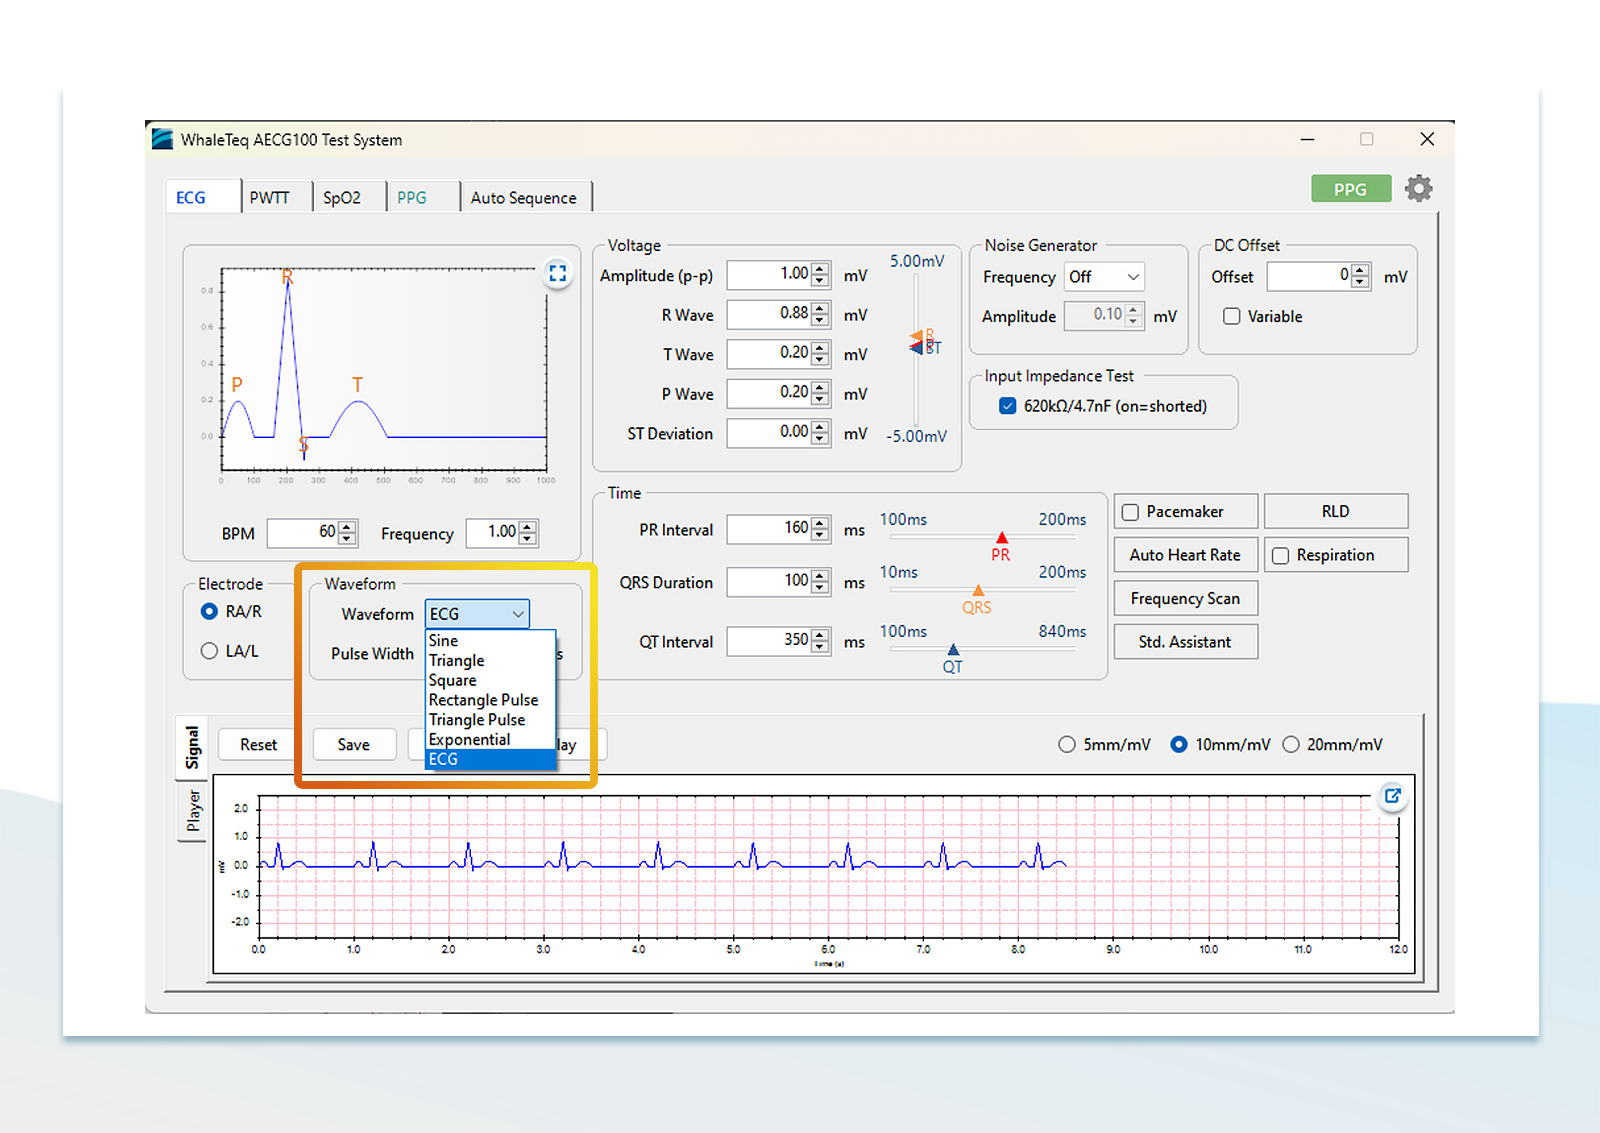The image size is (1600, 1133).
Task: Click the QRS Duration value field
Action: tap(768, 581)
